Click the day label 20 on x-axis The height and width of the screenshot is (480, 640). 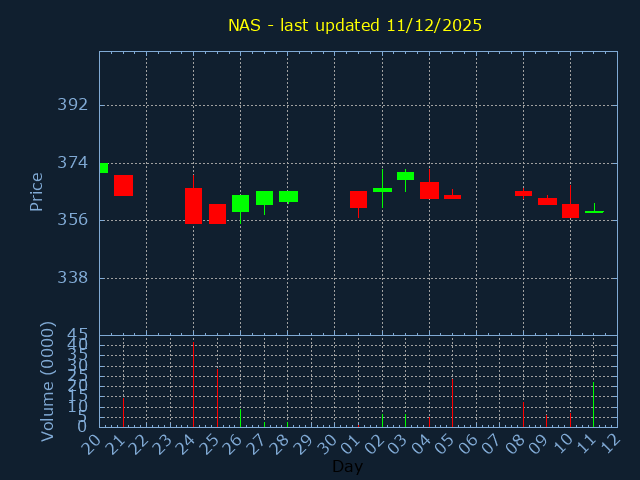[91, 443]
